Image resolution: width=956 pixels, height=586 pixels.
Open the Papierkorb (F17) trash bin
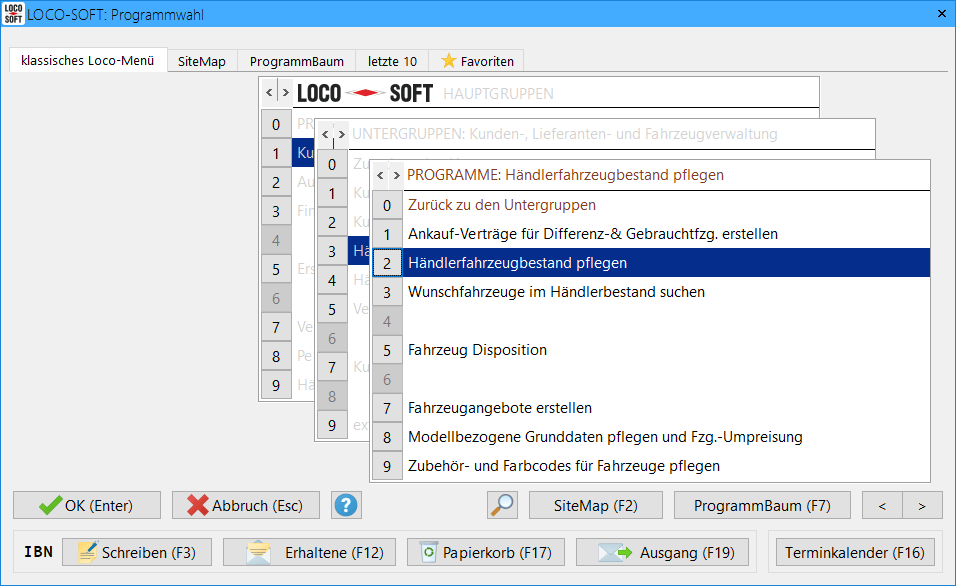(x=486, y=552)
